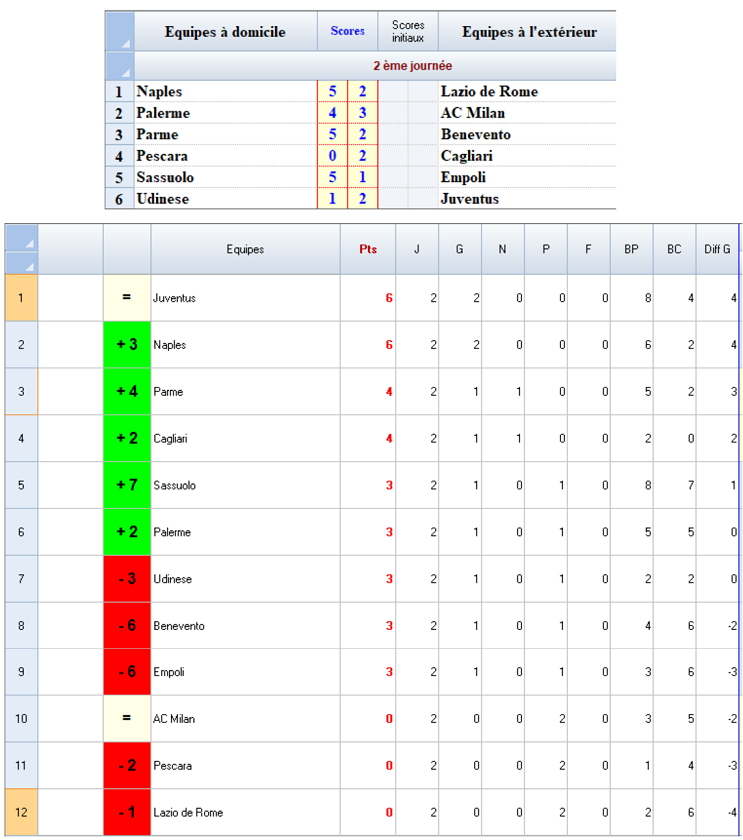Click the "BP" column header
Image resolution: width=743 pixels, height=840 pixels.
point(631,249)
